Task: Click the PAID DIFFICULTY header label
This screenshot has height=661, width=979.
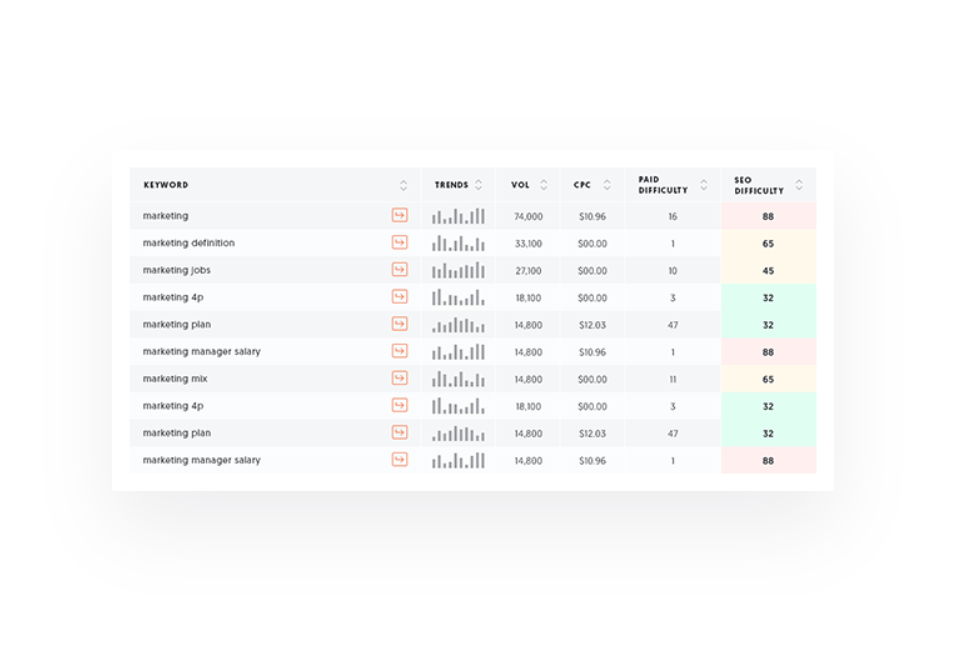Action: 663,185
